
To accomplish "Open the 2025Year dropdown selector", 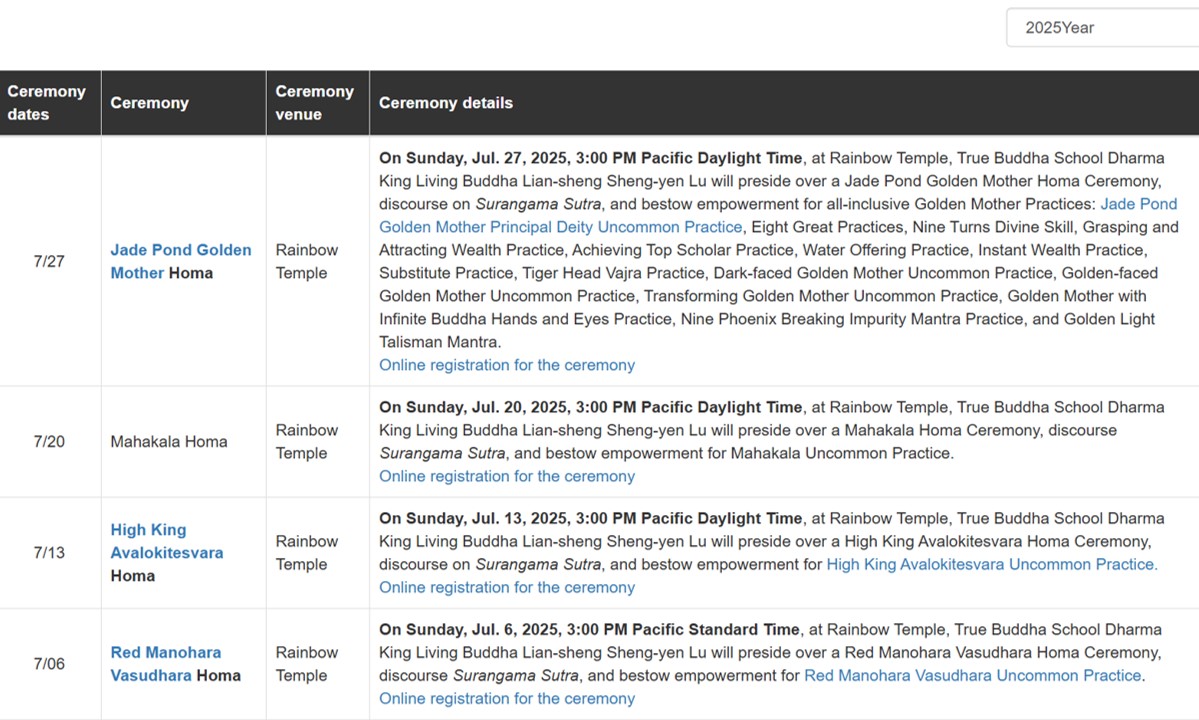I will [1103, 28].
